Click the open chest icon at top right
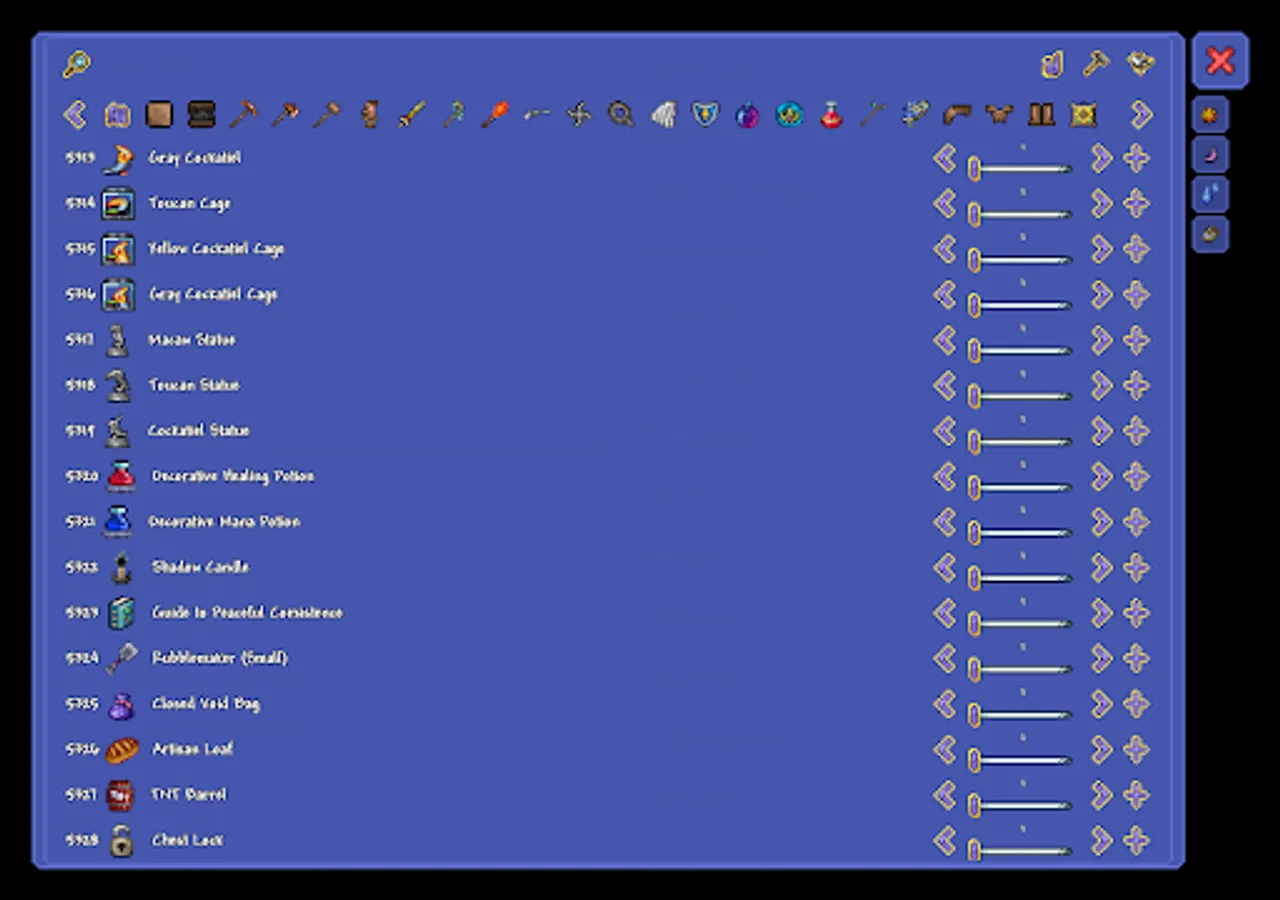The height and width of the screenshot is (900, 1280). tap(1140, 64)
